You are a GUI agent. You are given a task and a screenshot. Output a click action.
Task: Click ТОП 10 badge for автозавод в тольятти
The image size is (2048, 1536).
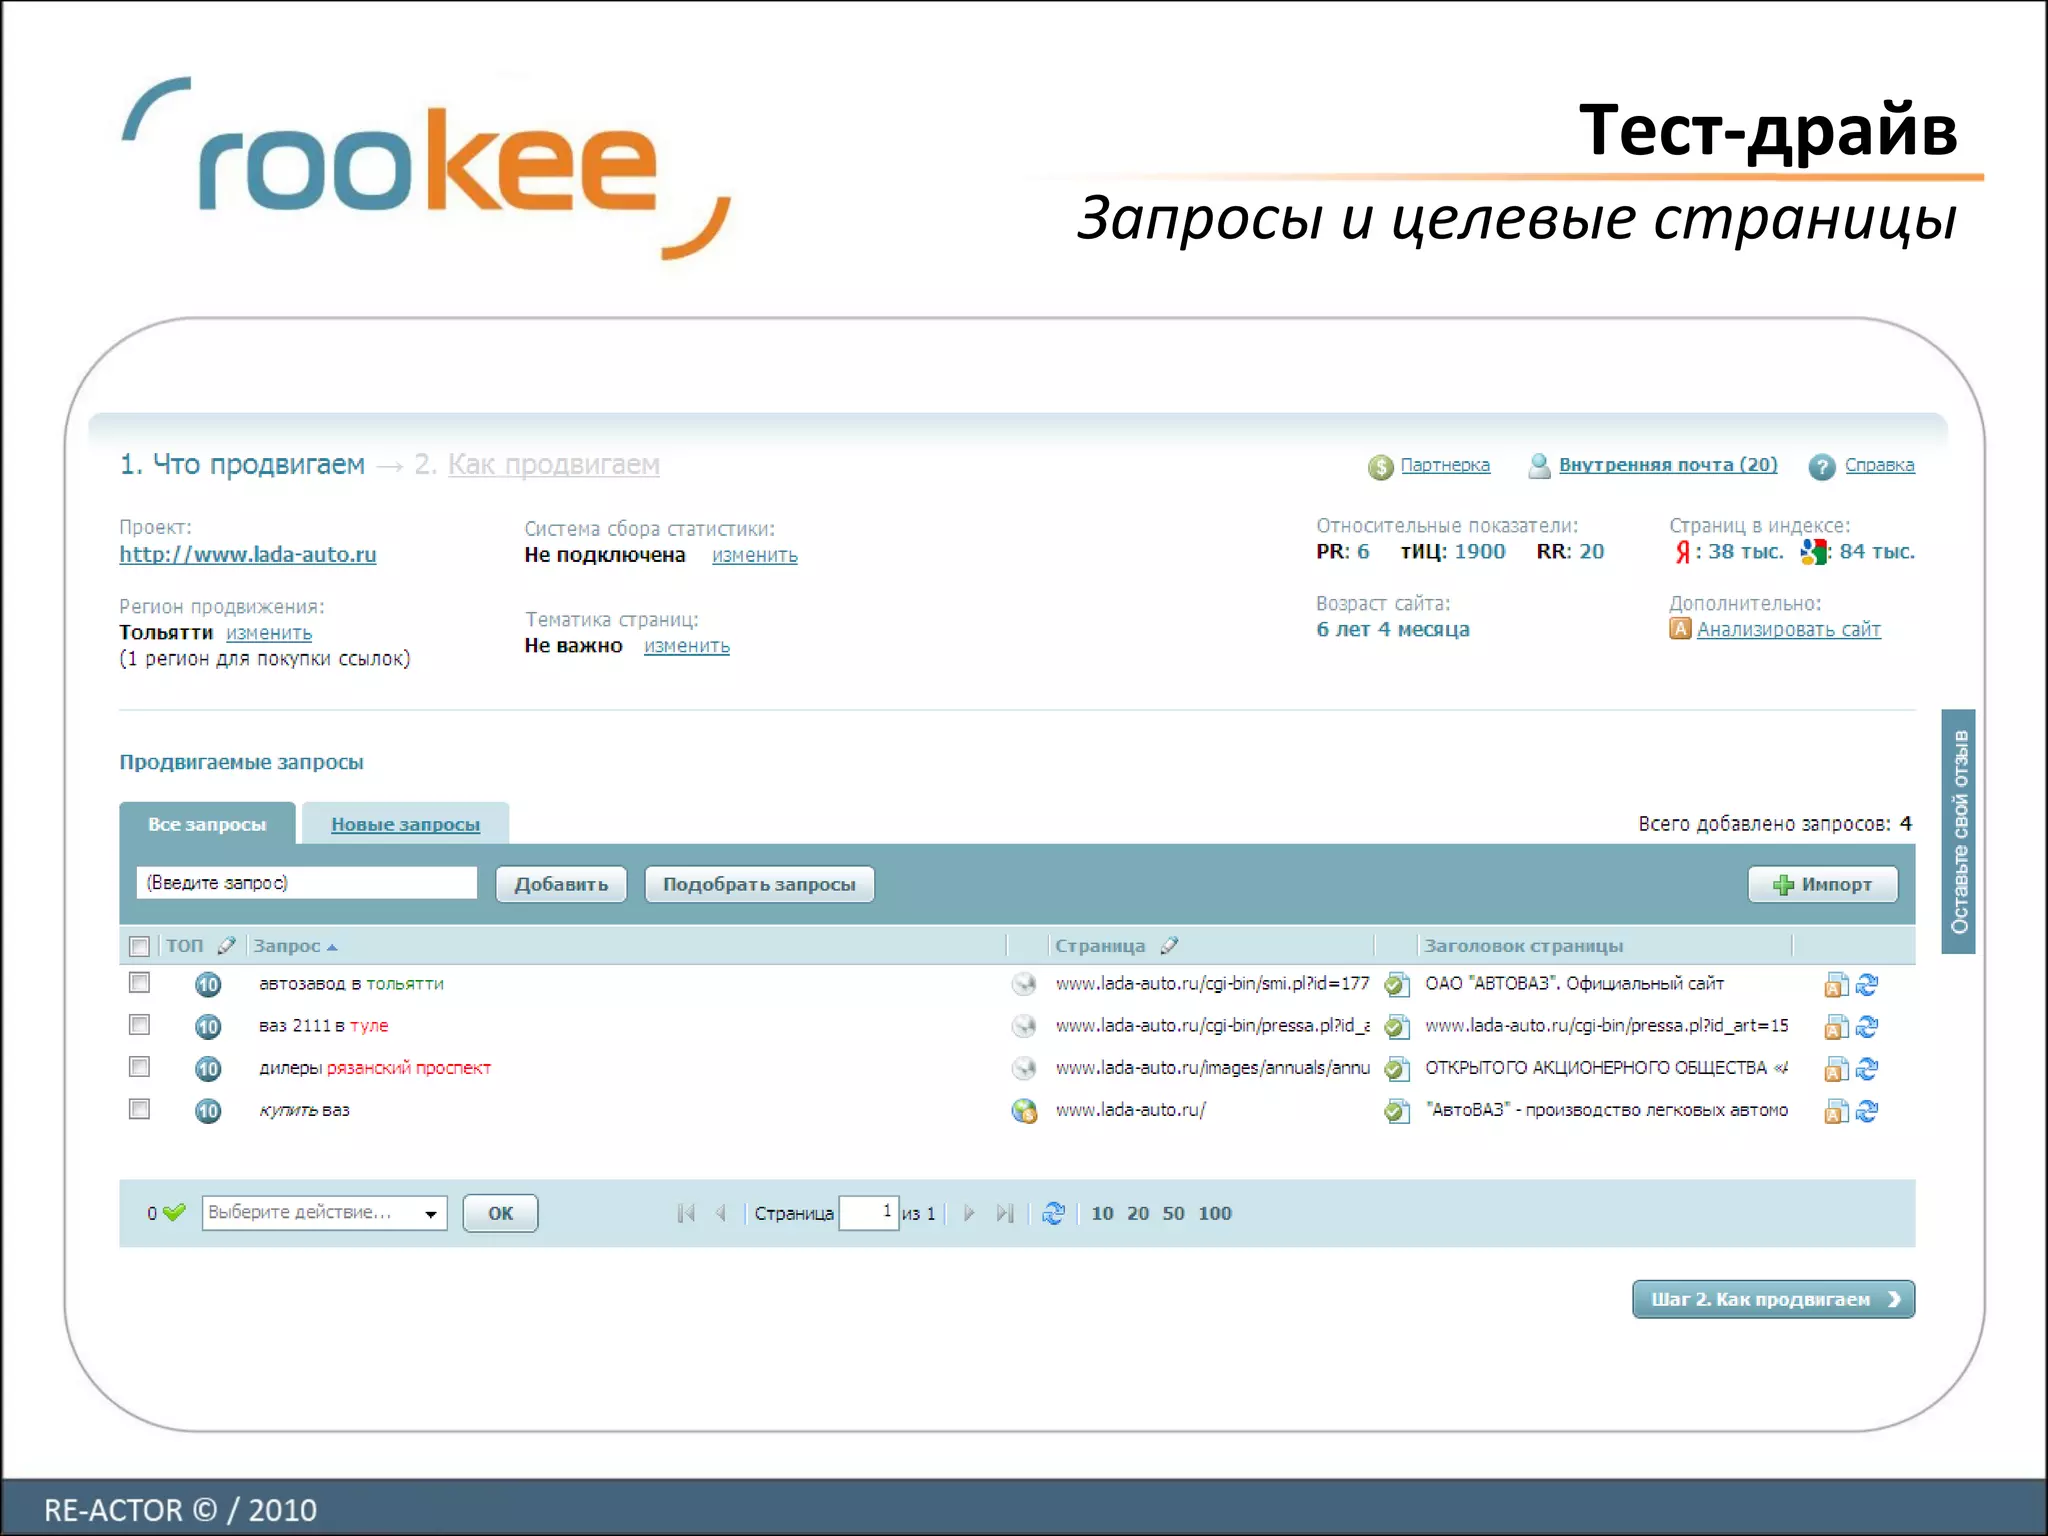pos(208,985)
